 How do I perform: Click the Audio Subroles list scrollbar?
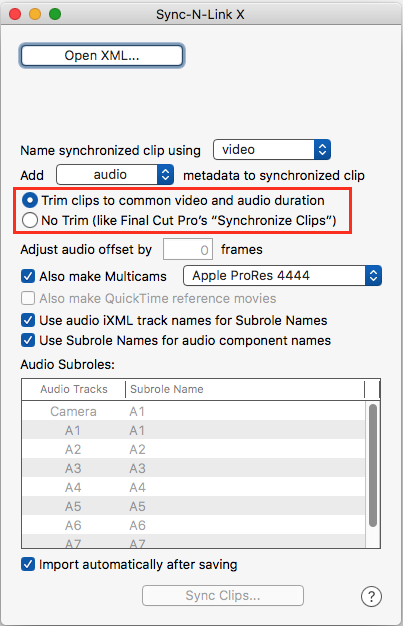click(x=373, y=465)
